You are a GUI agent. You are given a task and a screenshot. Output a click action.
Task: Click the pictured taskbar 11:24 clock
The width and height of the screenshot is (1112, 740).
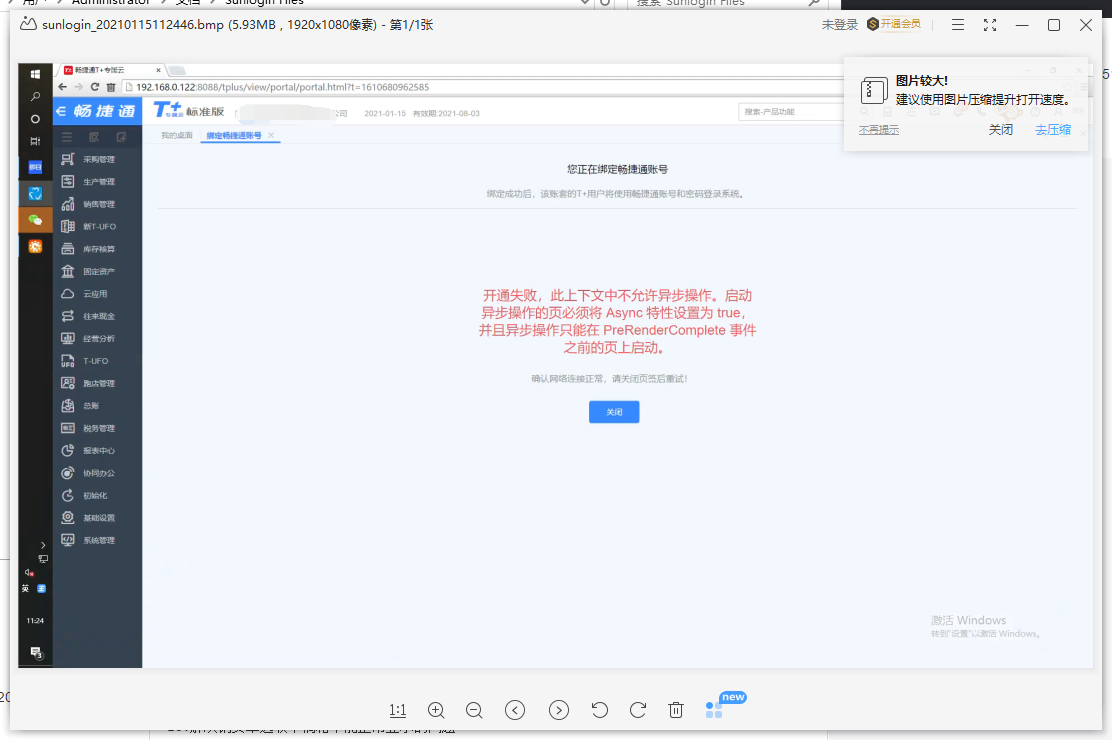click(35, 621)
